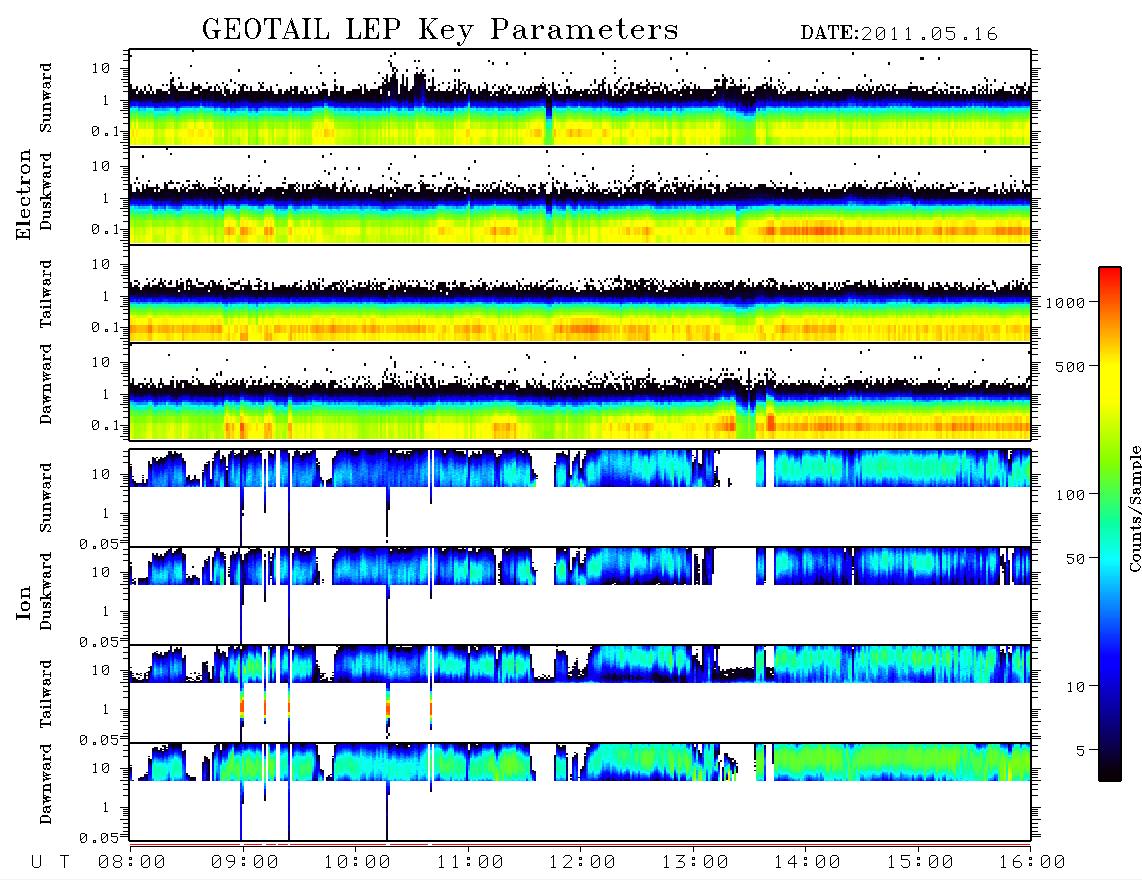
Task: Click the Electron Duskward spectrogram panel
Action: [x=580, y=195]
